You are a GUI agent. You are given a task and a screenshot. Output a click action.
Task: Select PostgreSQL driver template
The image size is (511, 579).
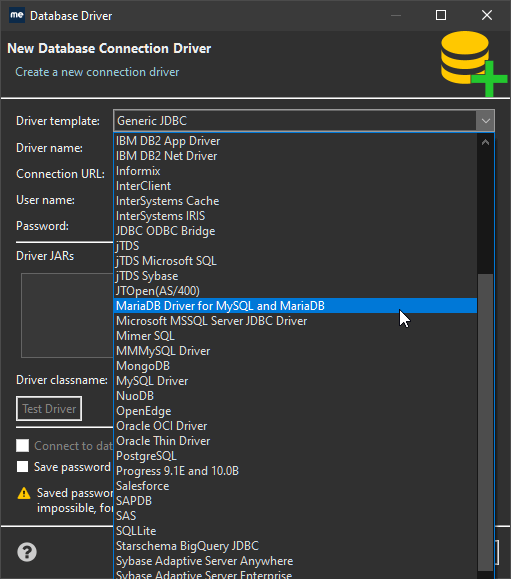click(x=295, y=456)
